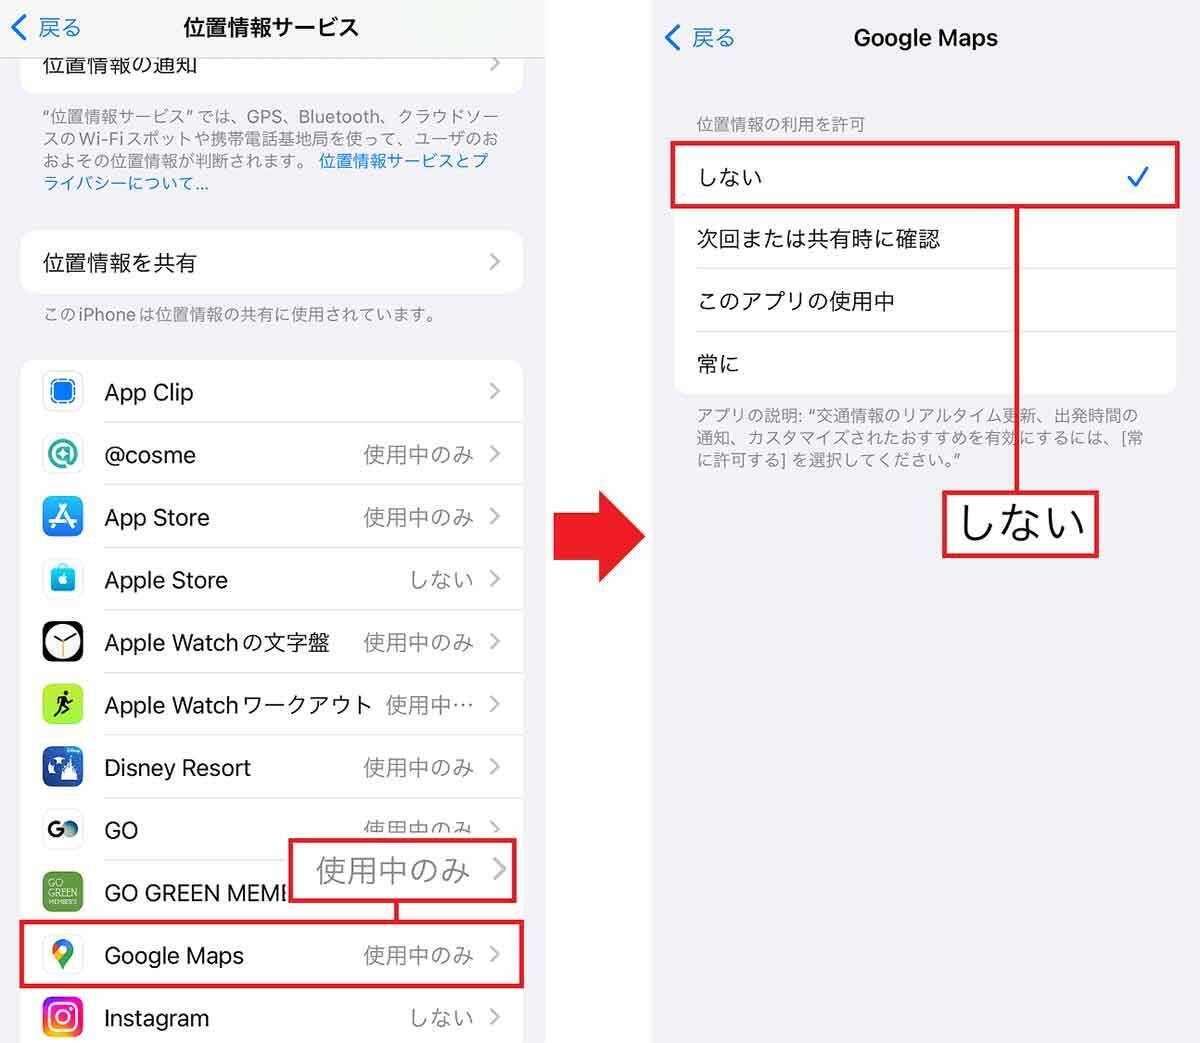Select 次回または共有時に確認 permission
This screenshot has width=1200, height=1043.
tap(925, 239)
